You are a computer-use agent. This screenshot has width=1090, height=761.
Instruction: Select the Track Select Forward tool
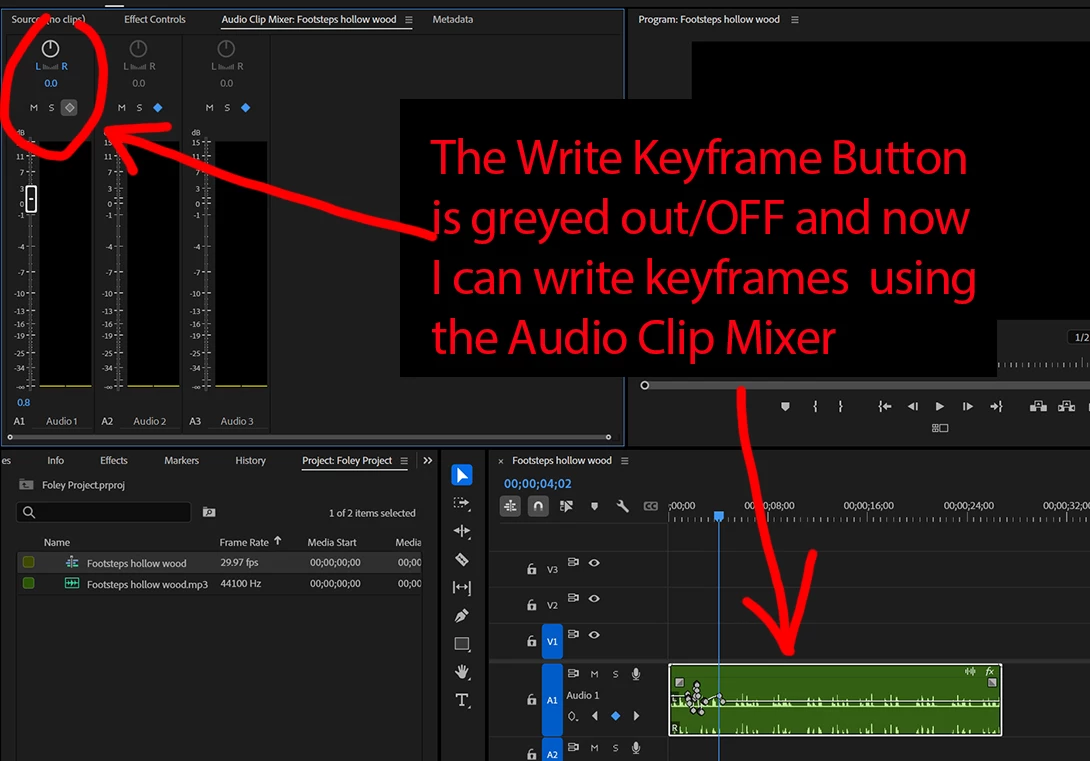462,503
